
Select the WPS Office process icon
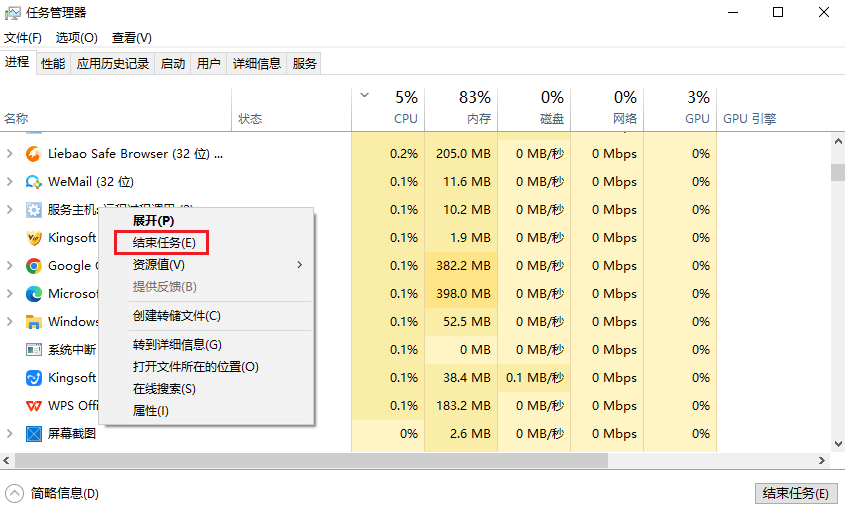coord(34,406)
